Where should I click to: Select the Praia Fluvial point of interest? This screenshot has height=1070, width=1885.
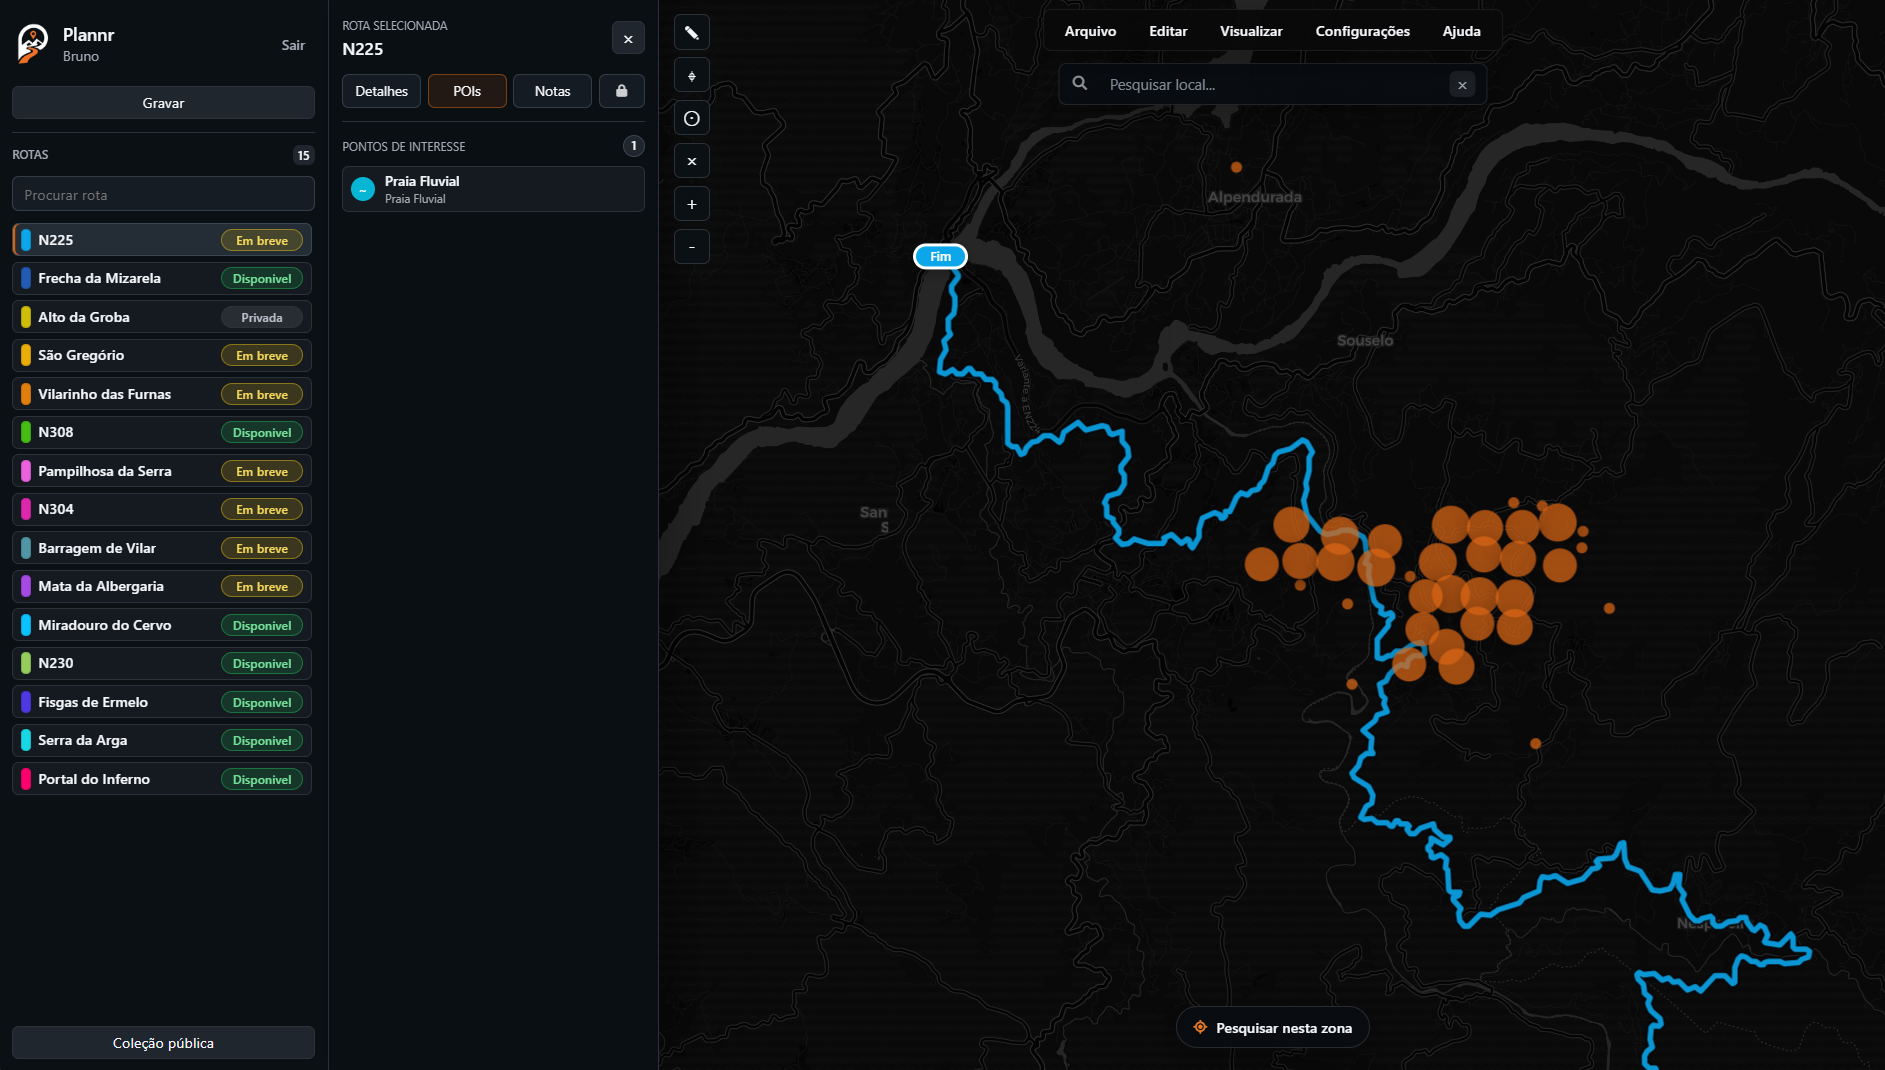point(493,189)
